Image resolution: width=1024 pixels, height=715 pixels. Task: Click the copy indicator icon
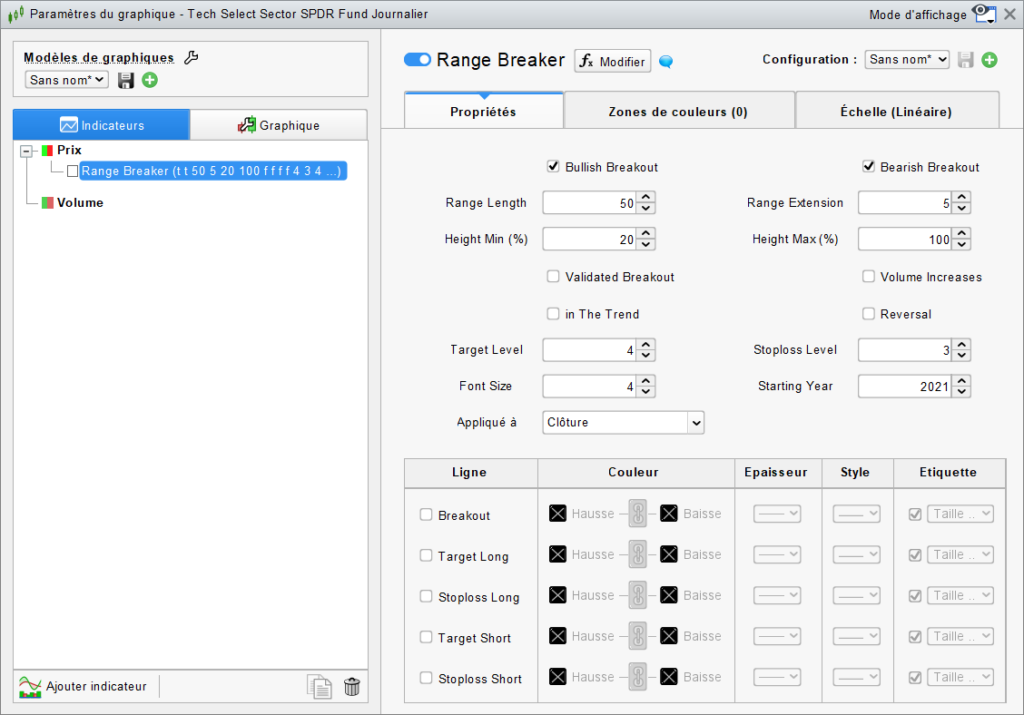(x=319, y=687)
